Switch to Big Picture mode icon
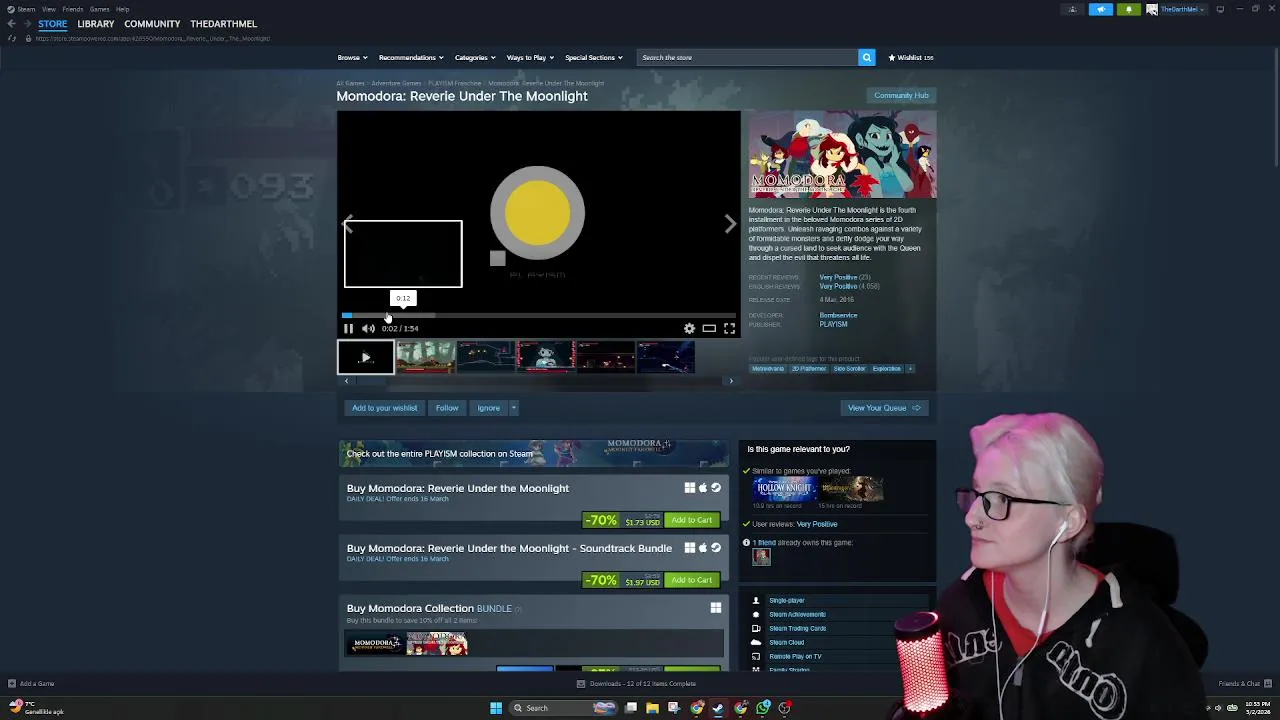 (x=1220, y=9)
